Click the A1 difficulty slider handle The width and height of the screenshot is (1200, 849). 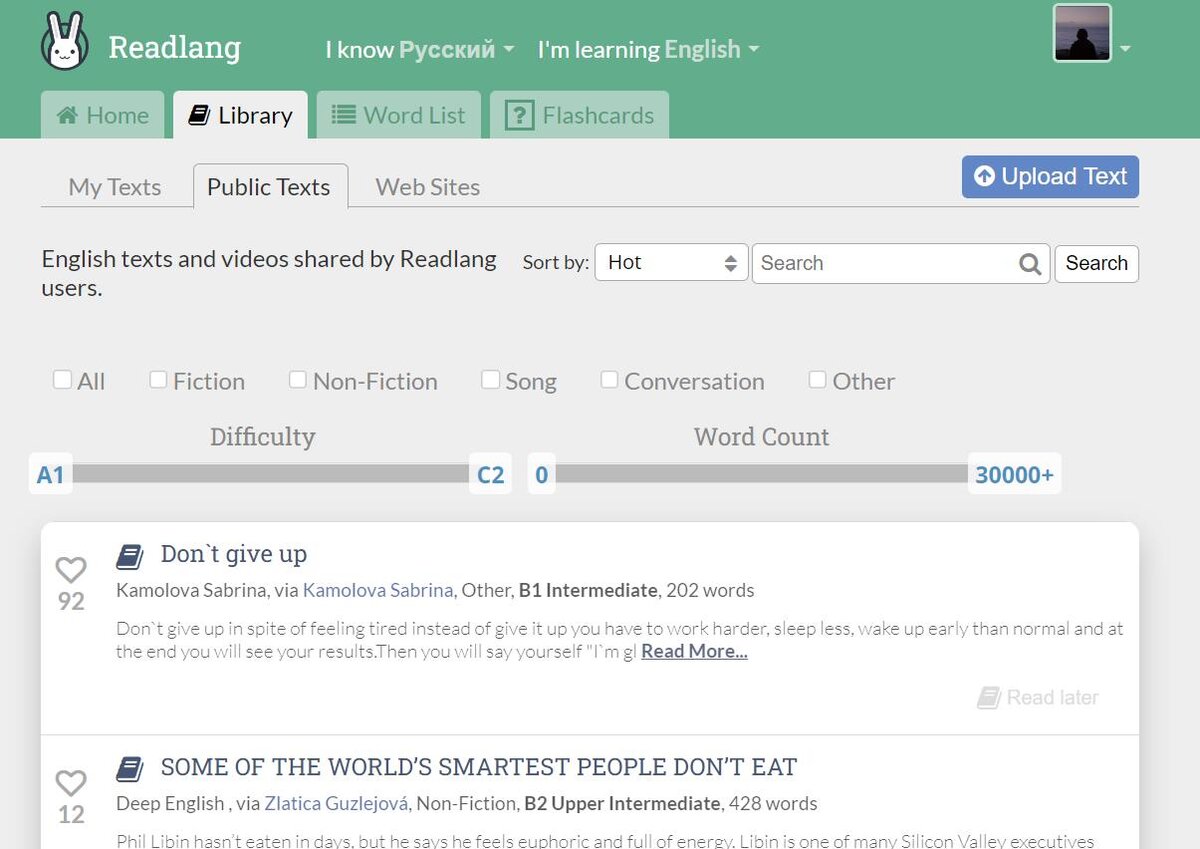51,474
